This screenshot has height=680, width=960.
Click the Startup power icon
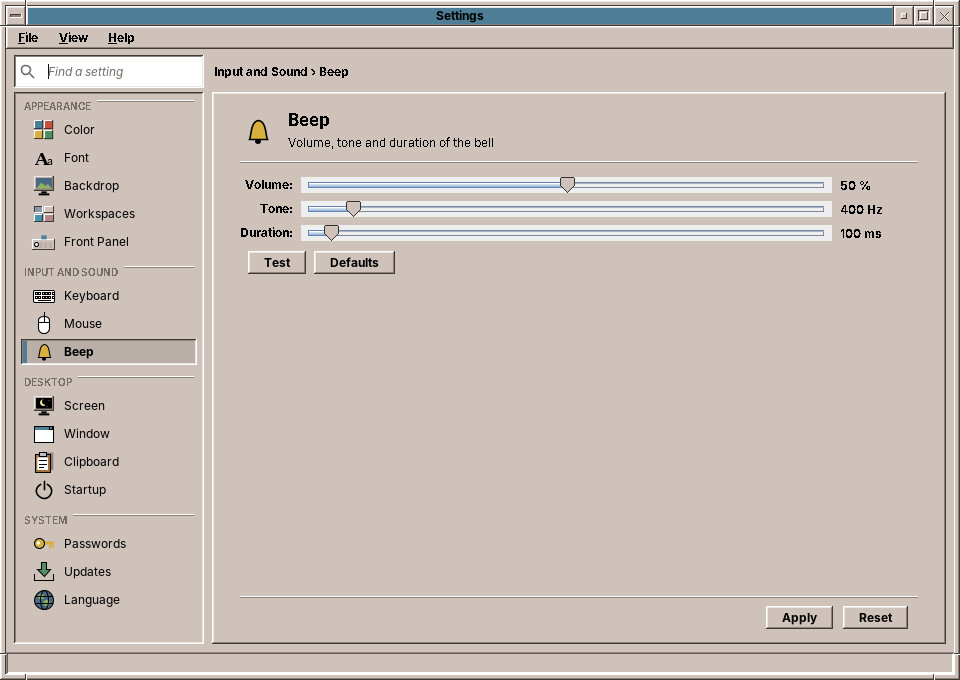pos(43,490)
